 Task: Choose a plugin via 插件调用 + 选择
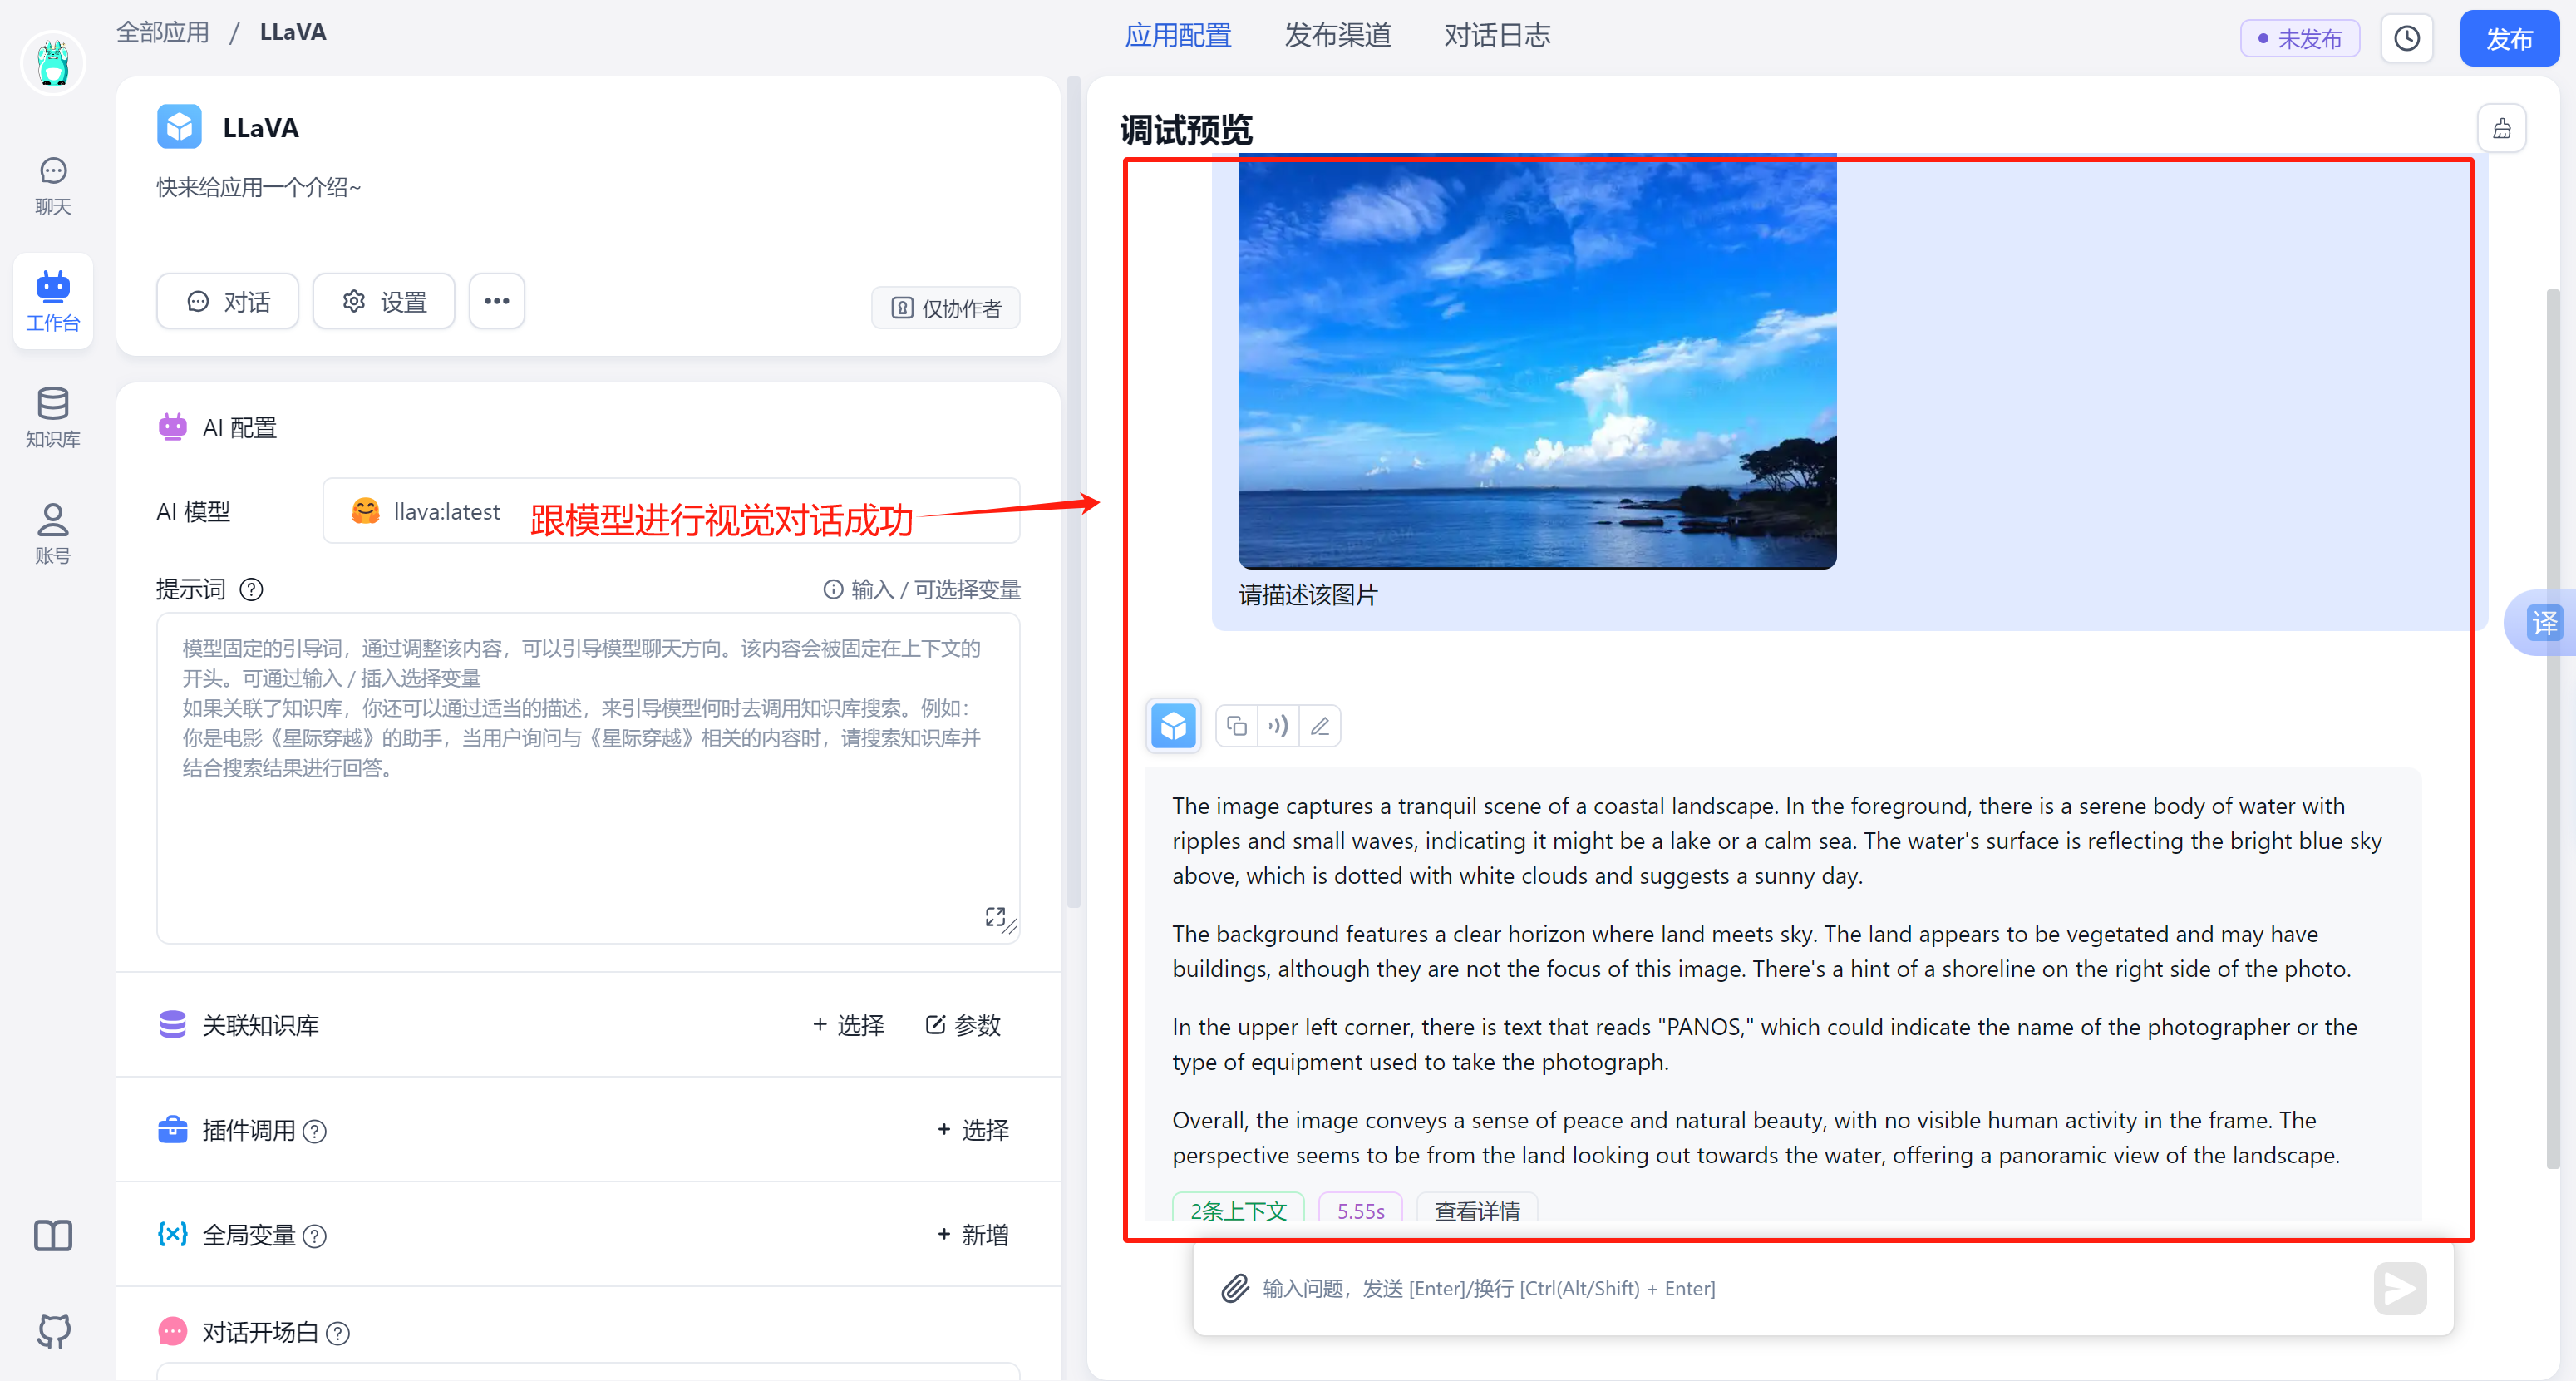tap(973, 1130)
